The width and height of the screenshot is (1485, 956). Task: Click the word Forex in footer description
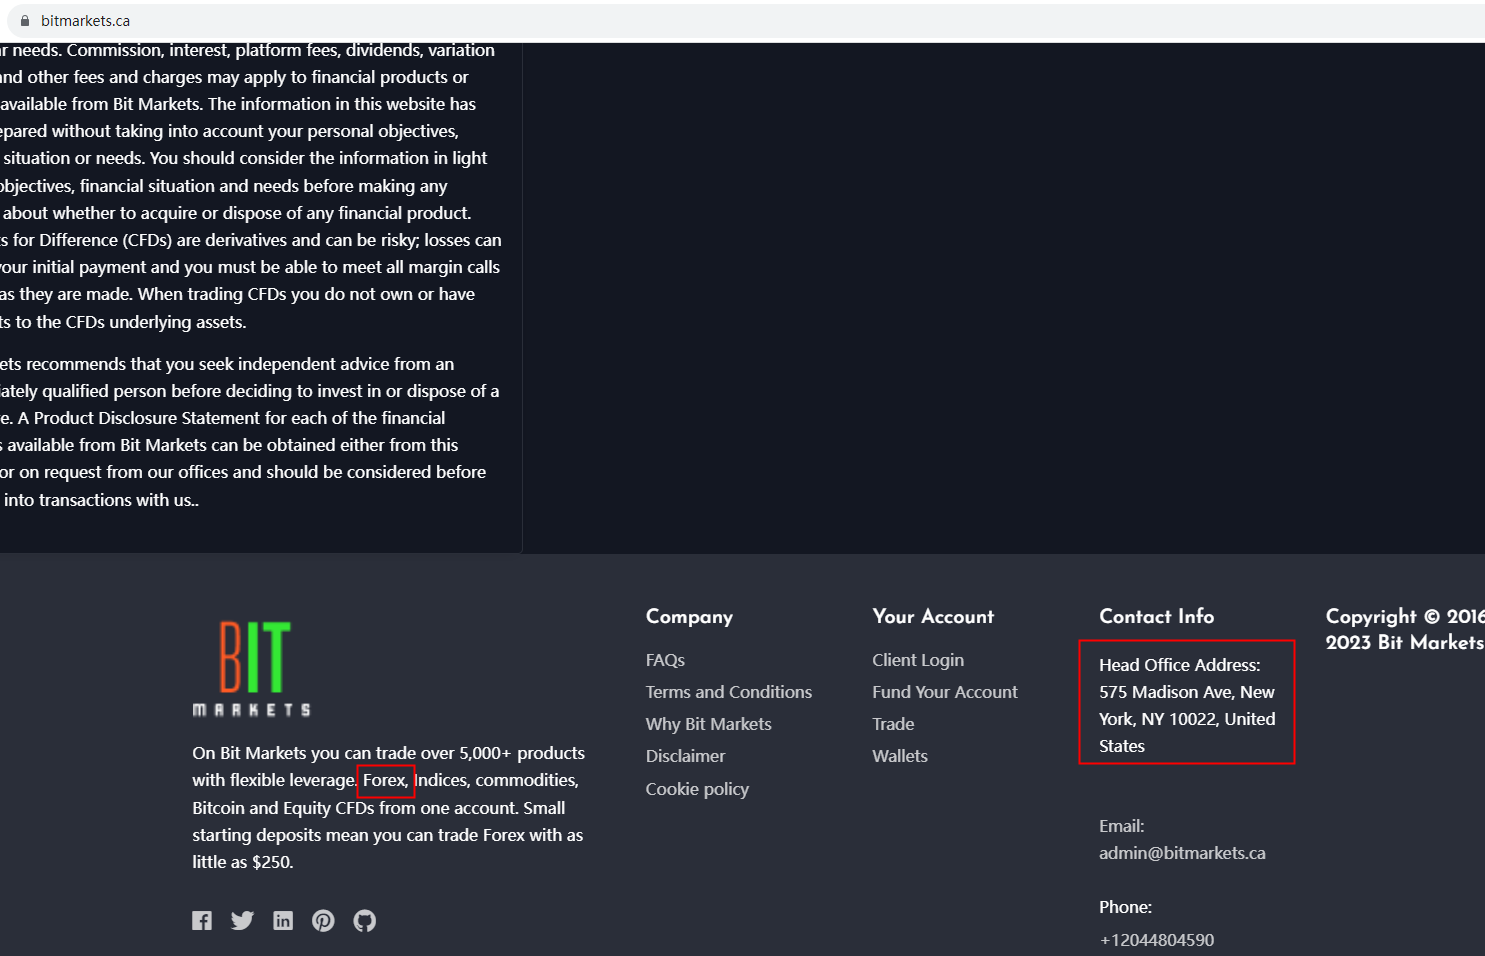385,780
